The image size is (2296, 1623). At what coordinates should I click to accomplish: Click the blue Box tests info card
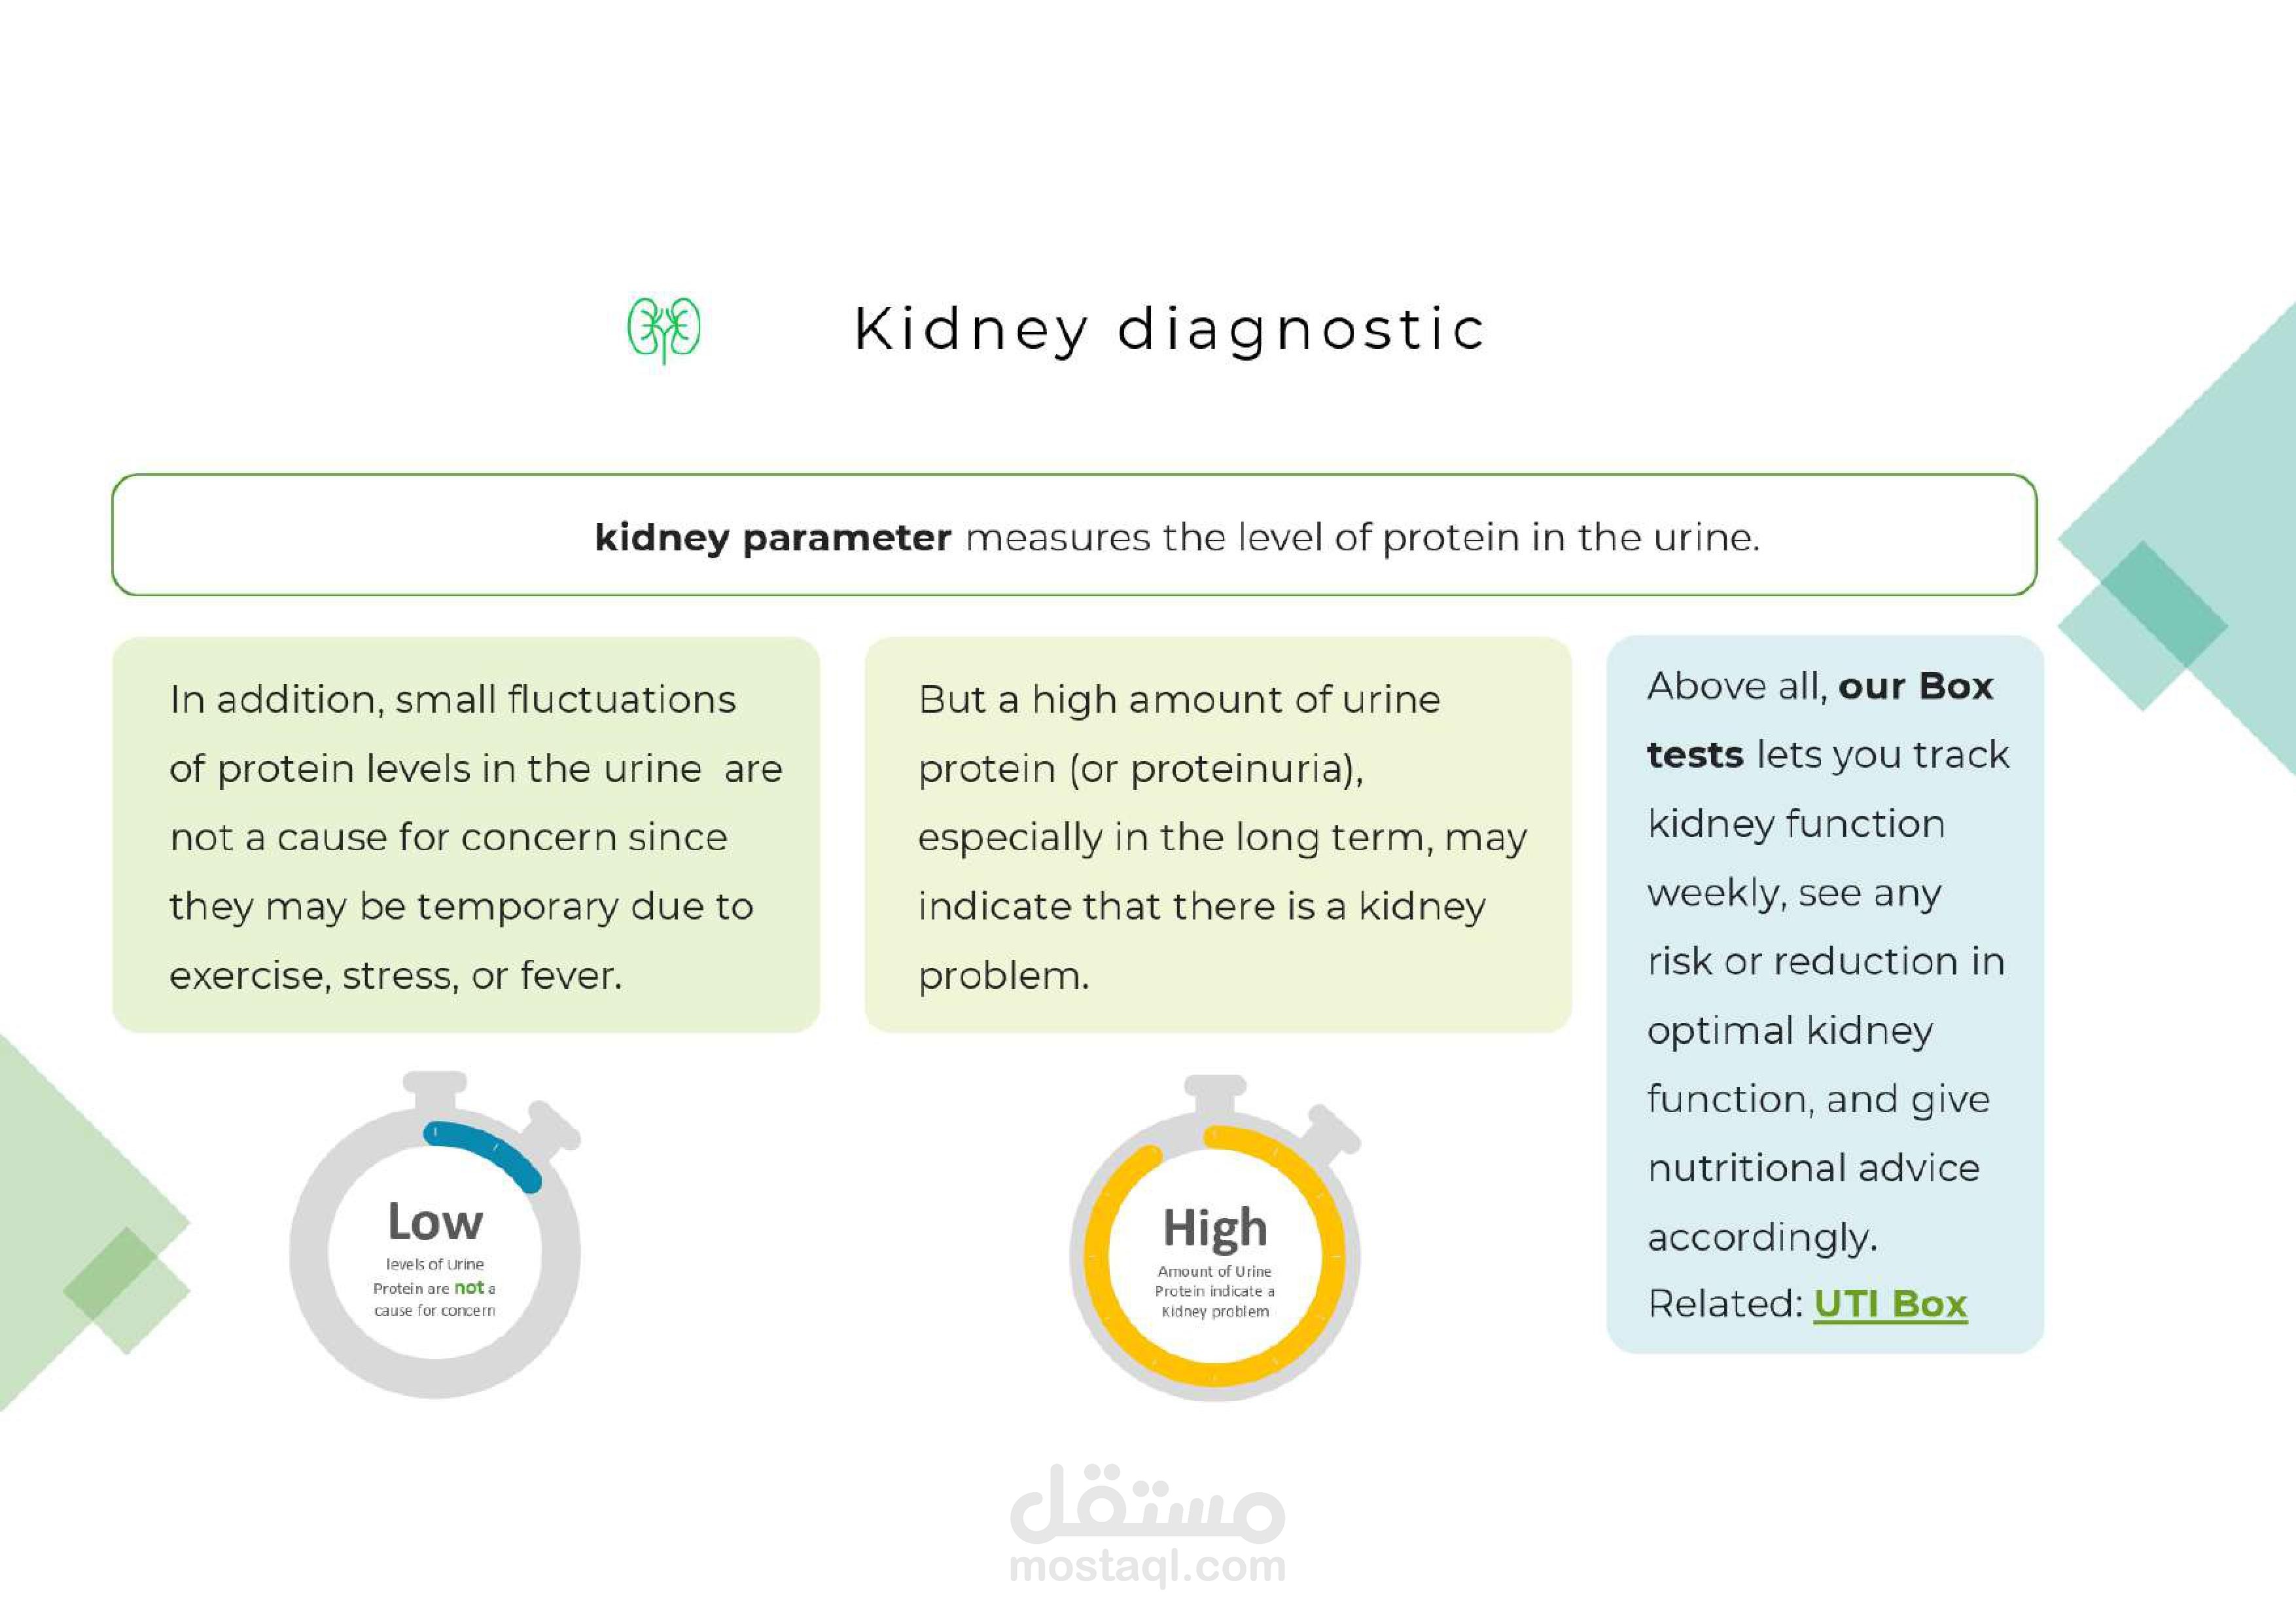[x=1825, y=994]
